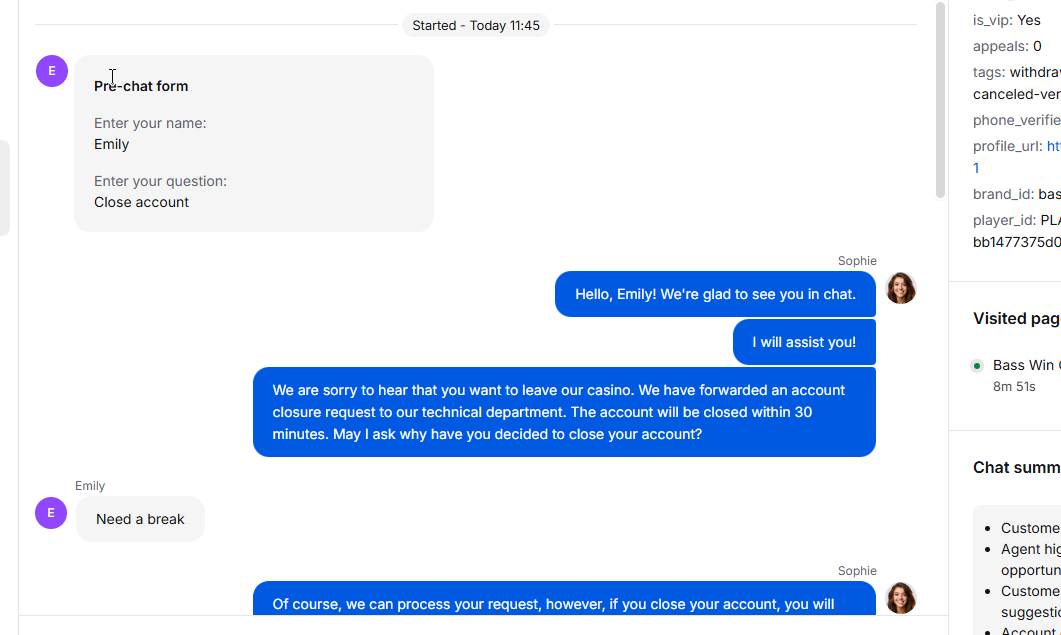Click the chat transcript vertical scrollbar
This screenshot has height=635, width=1061.
(x=940, y=100)
